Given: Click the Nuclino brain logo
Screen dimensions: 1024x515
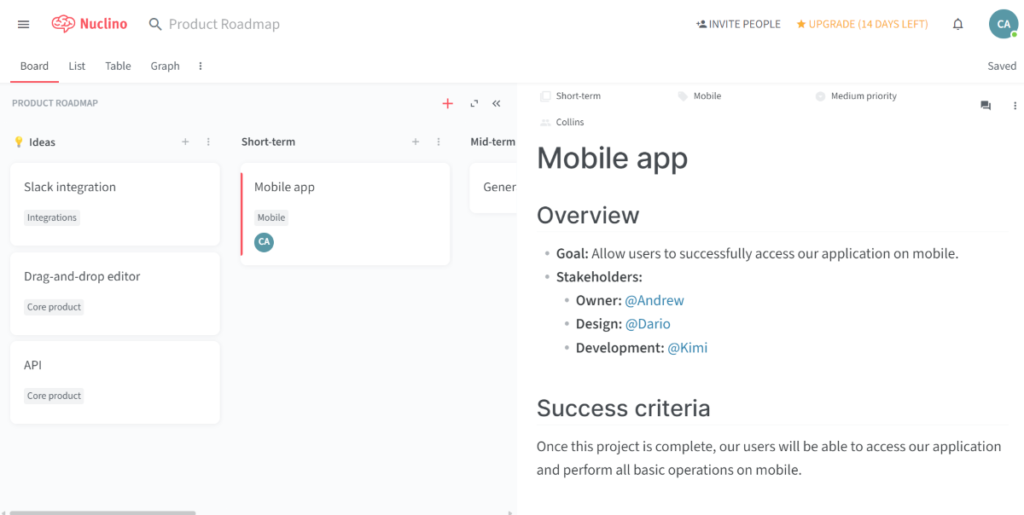Looking at the screenshot, I should coord(63,24).
